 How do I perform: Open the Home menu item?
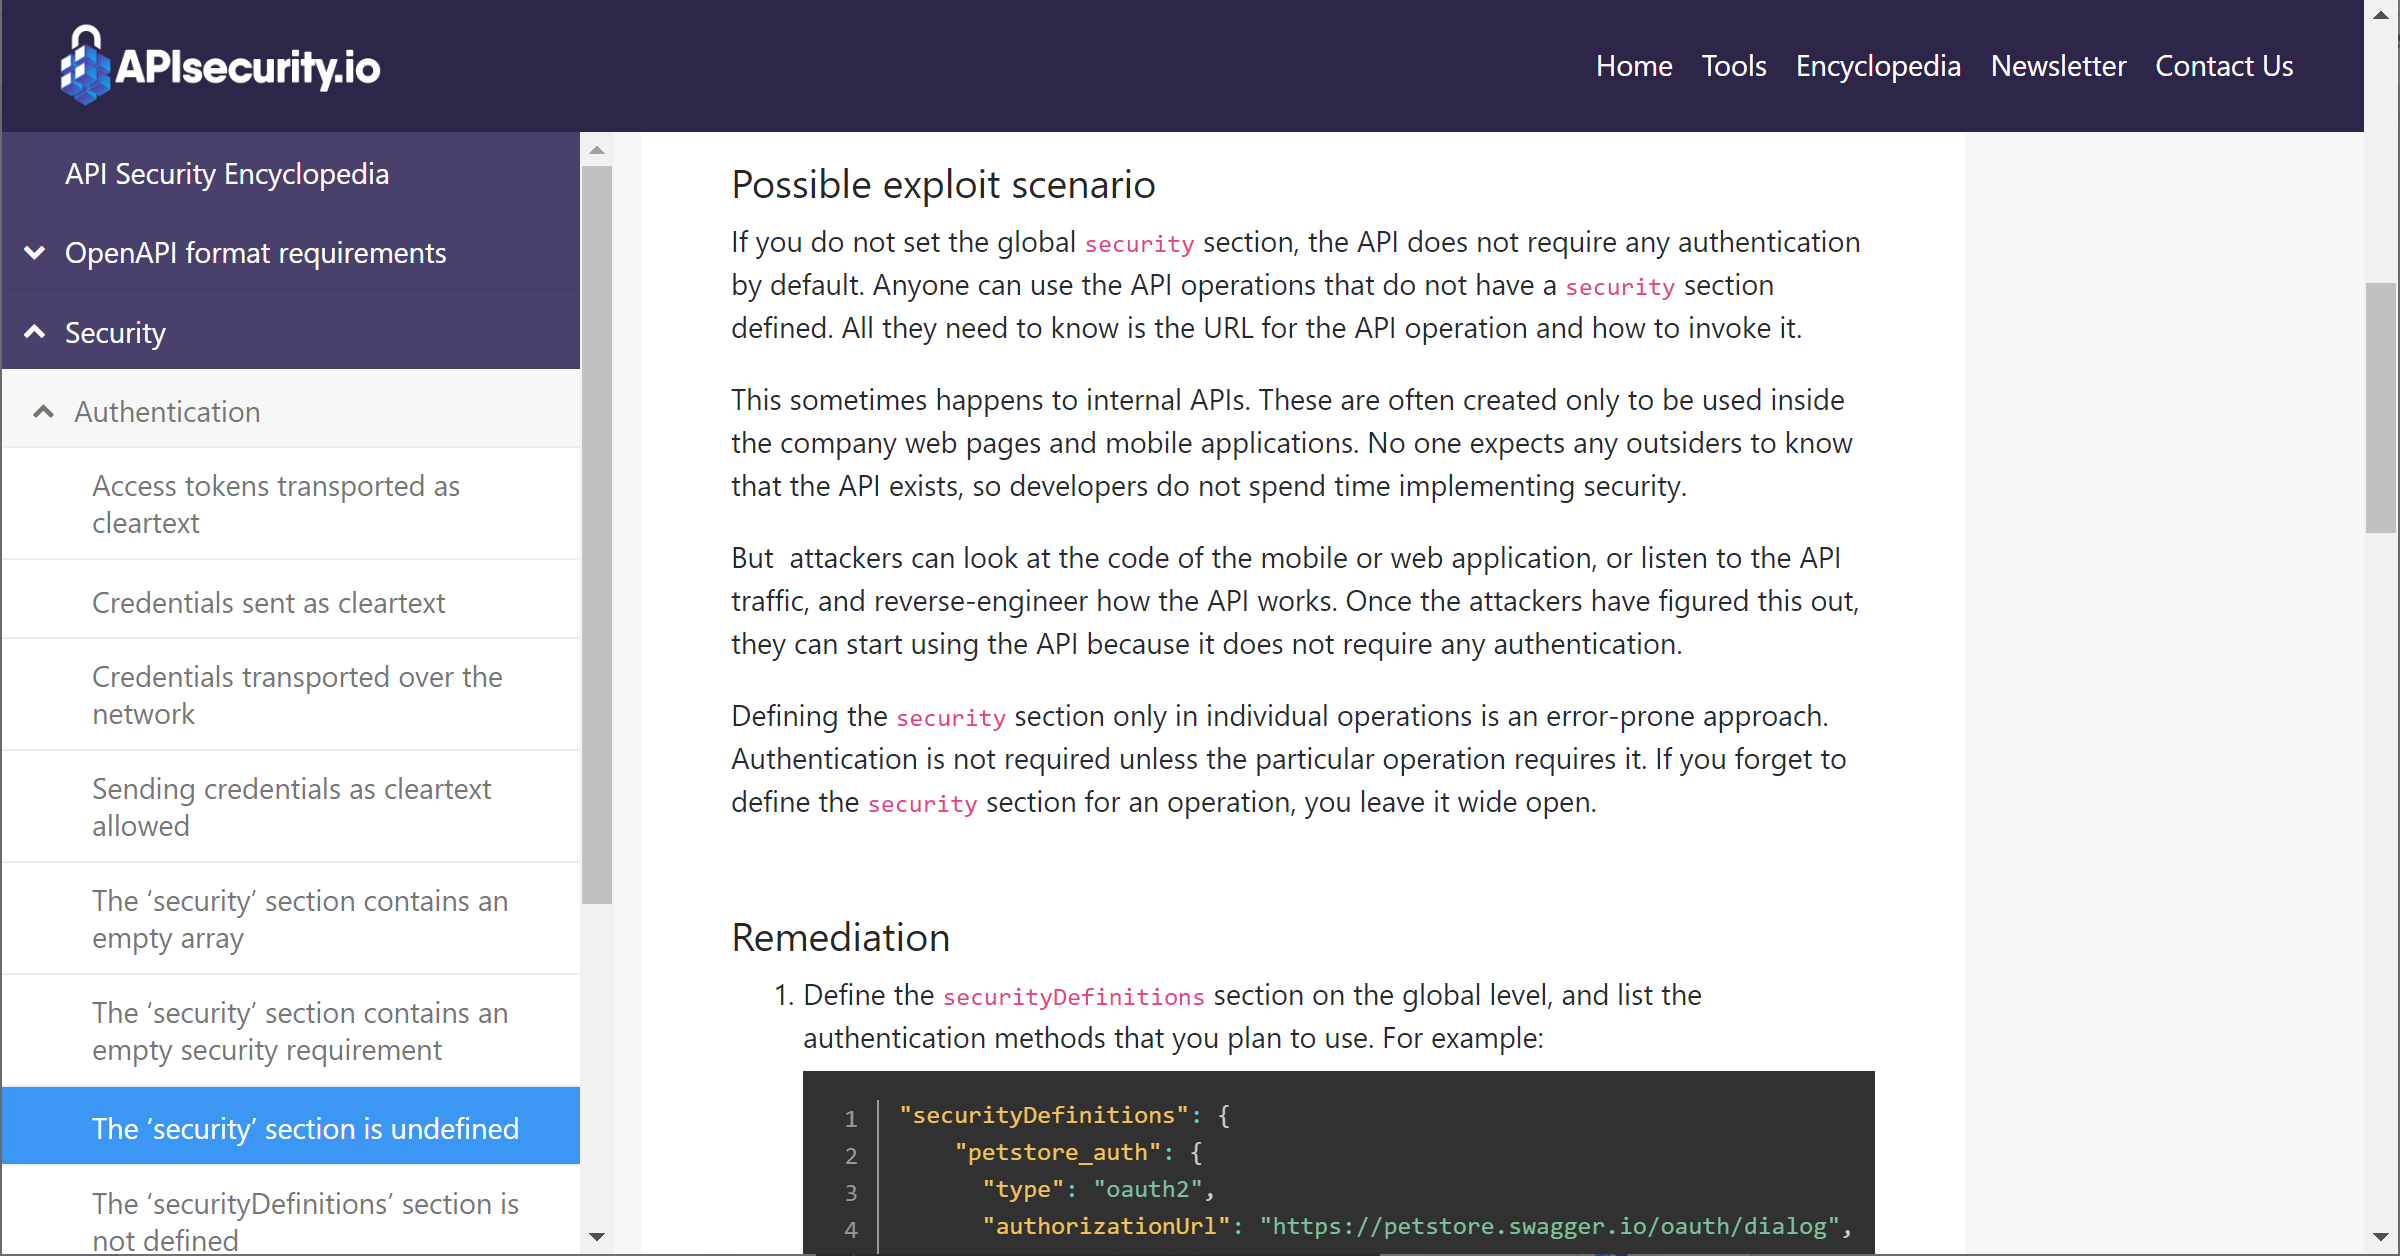click(x=1633, y=66)
